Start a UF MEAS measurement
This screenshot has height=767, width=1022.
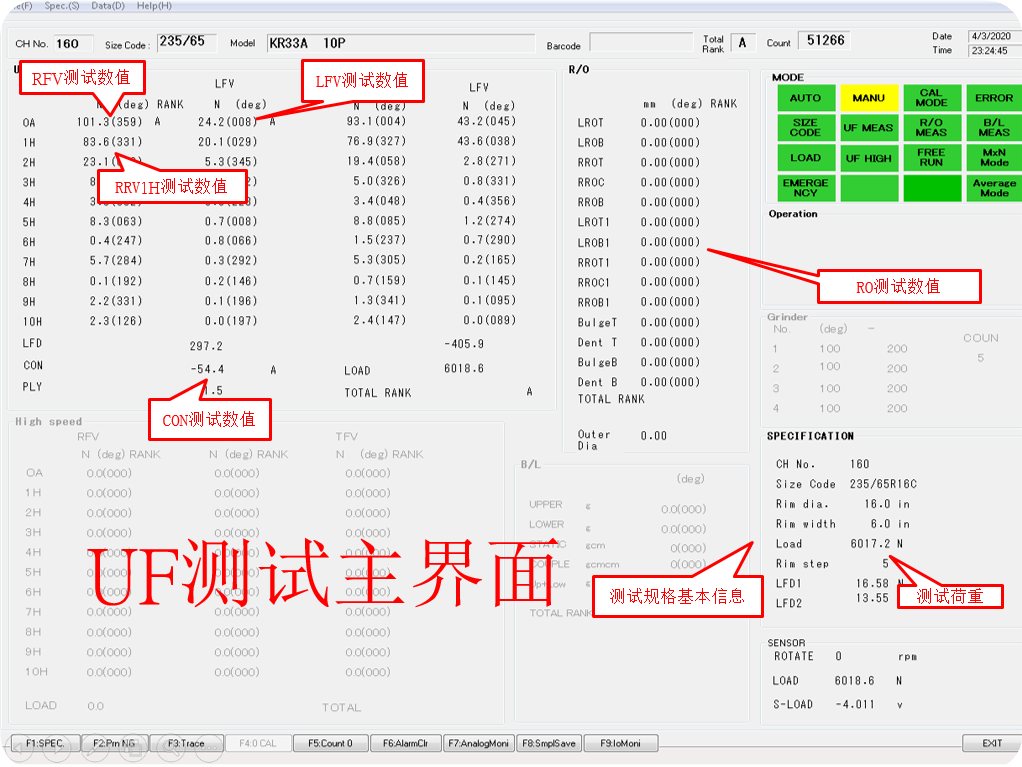[869, 128]
